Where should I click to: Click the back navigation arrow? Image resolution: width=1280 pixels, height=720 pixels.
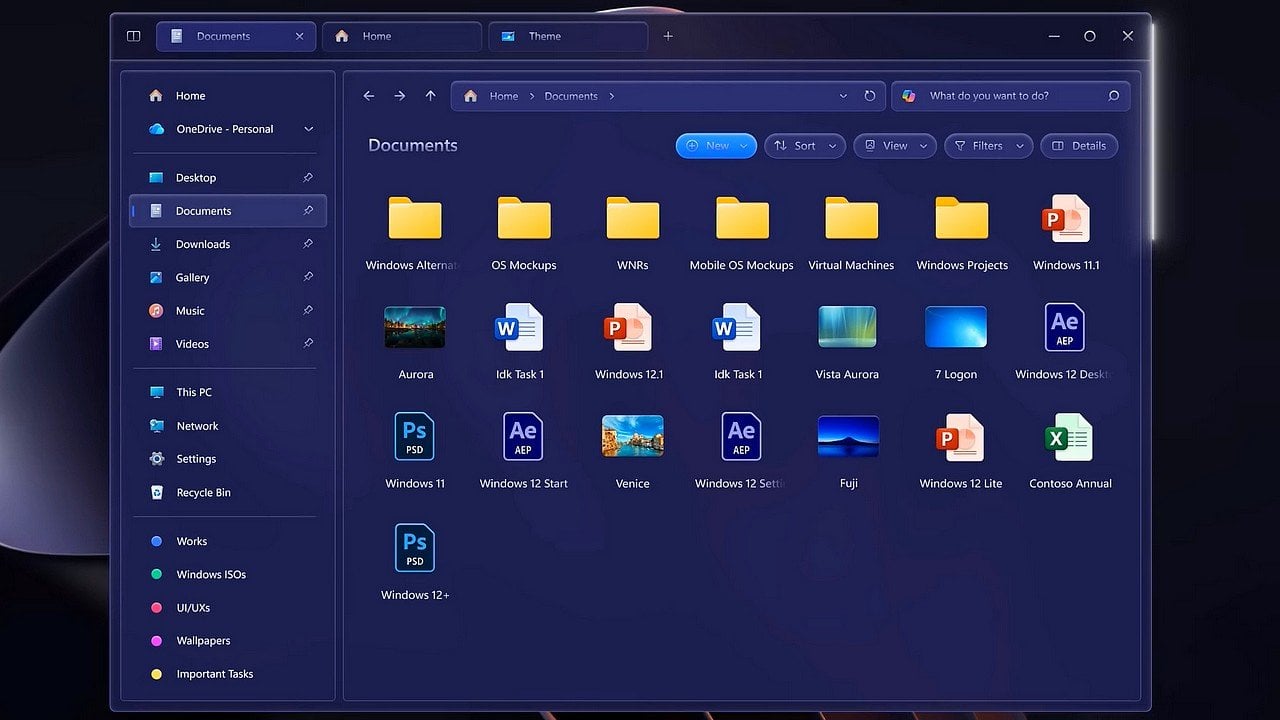point(368,95)
